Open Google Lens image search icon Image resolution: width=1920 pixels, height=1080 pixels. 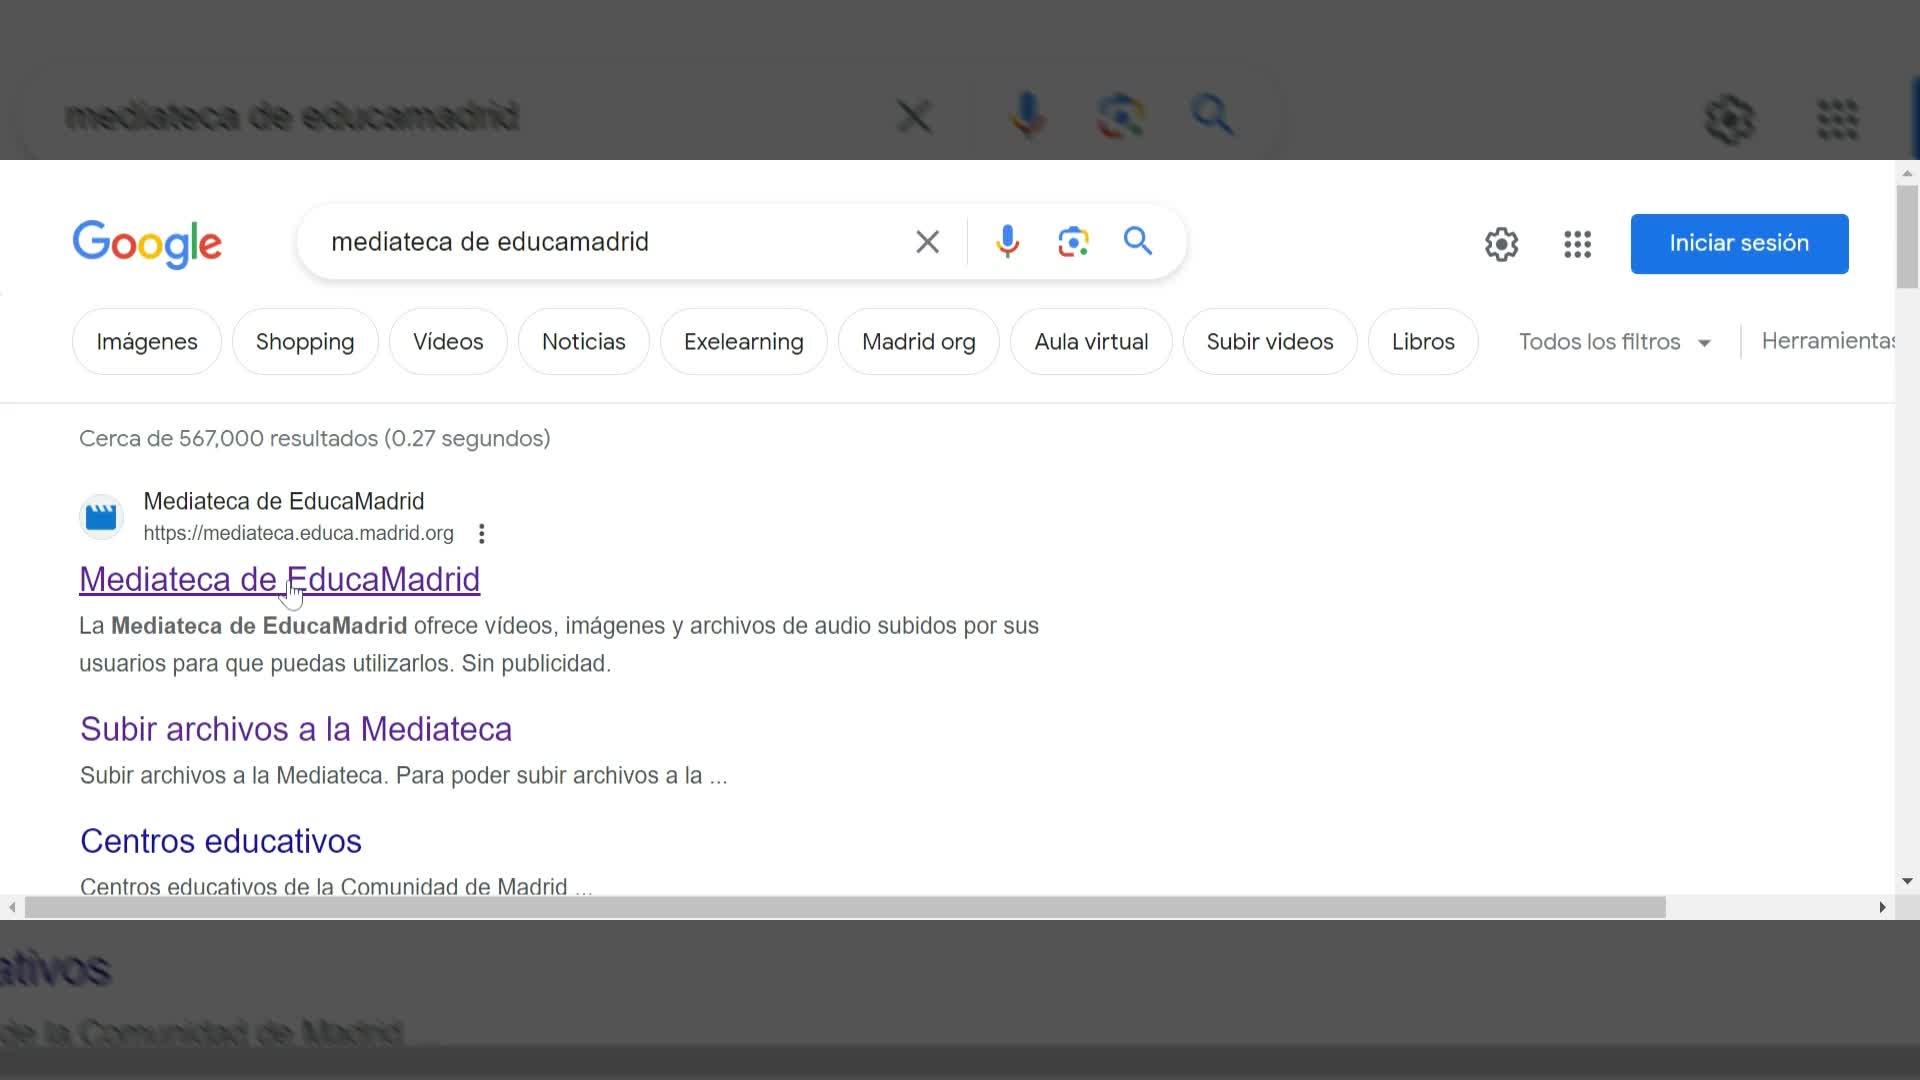click(x=1073, y=242)
